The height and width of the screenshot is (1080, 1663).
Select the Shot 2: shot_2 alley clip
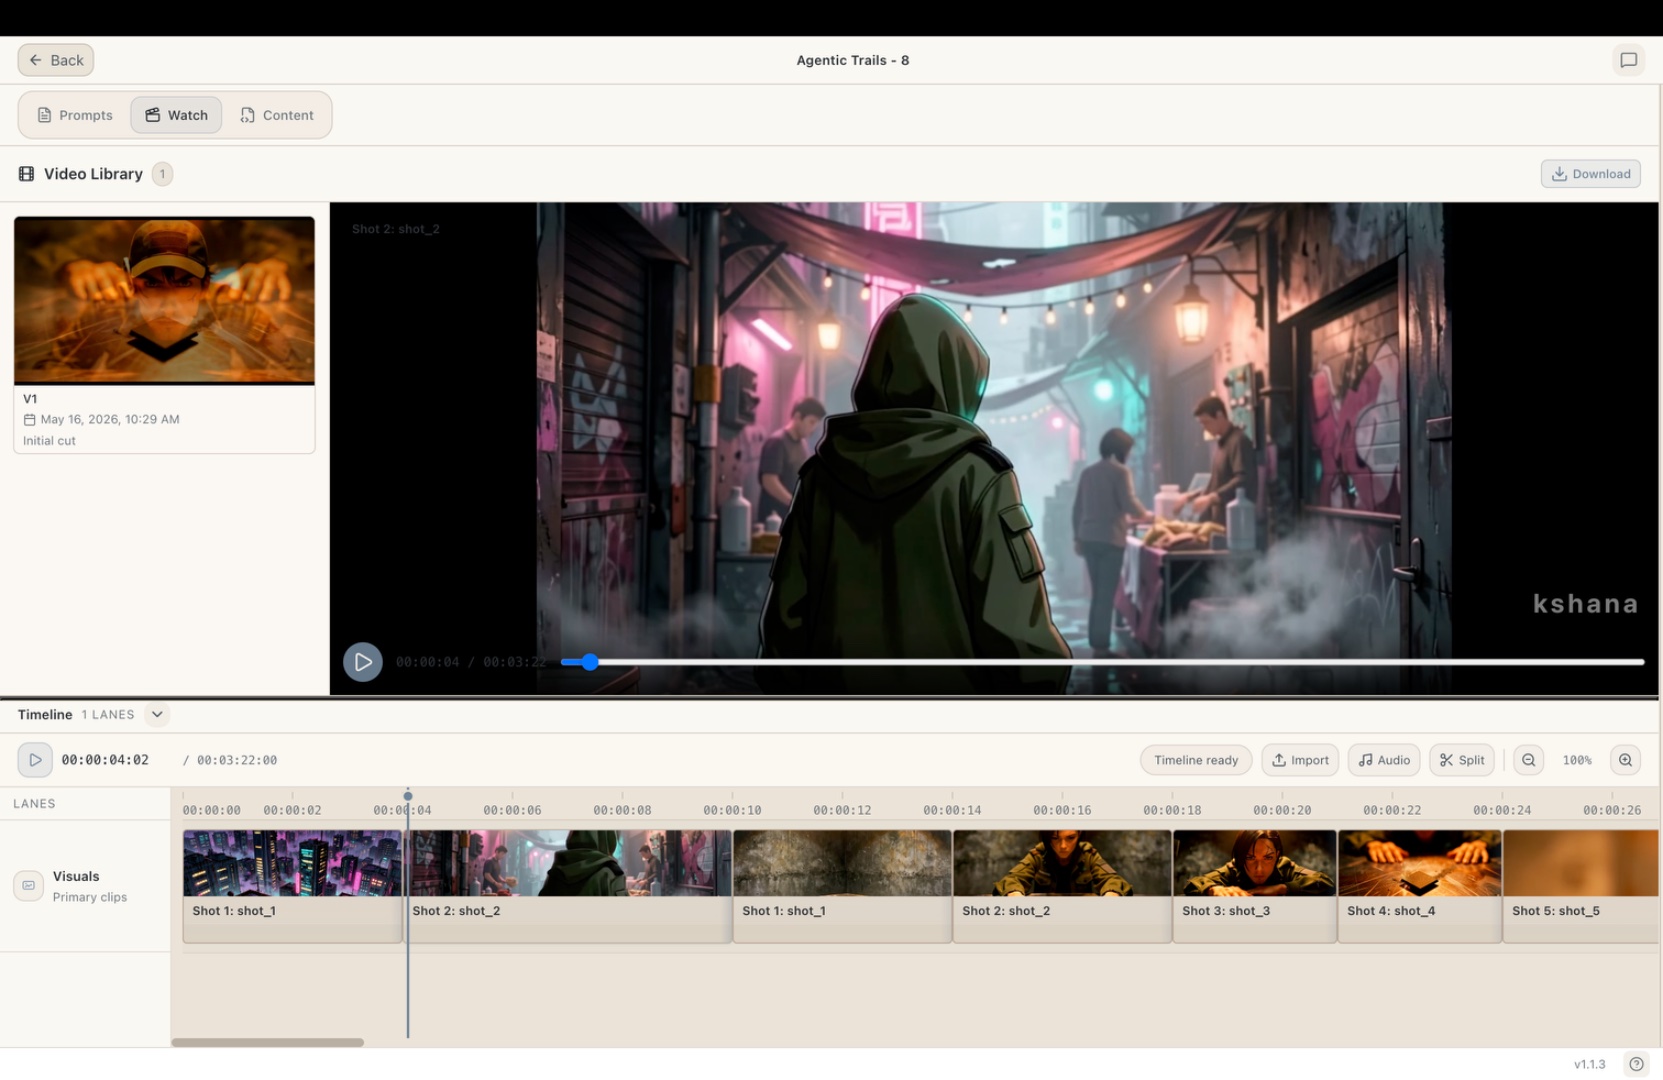pos(570,886)
